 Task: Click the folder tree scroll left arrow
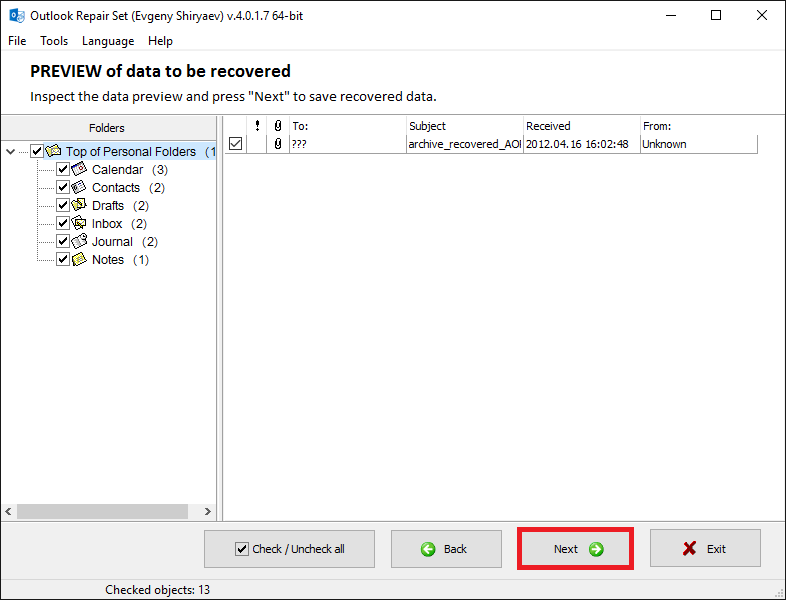[x=9, y=511]
